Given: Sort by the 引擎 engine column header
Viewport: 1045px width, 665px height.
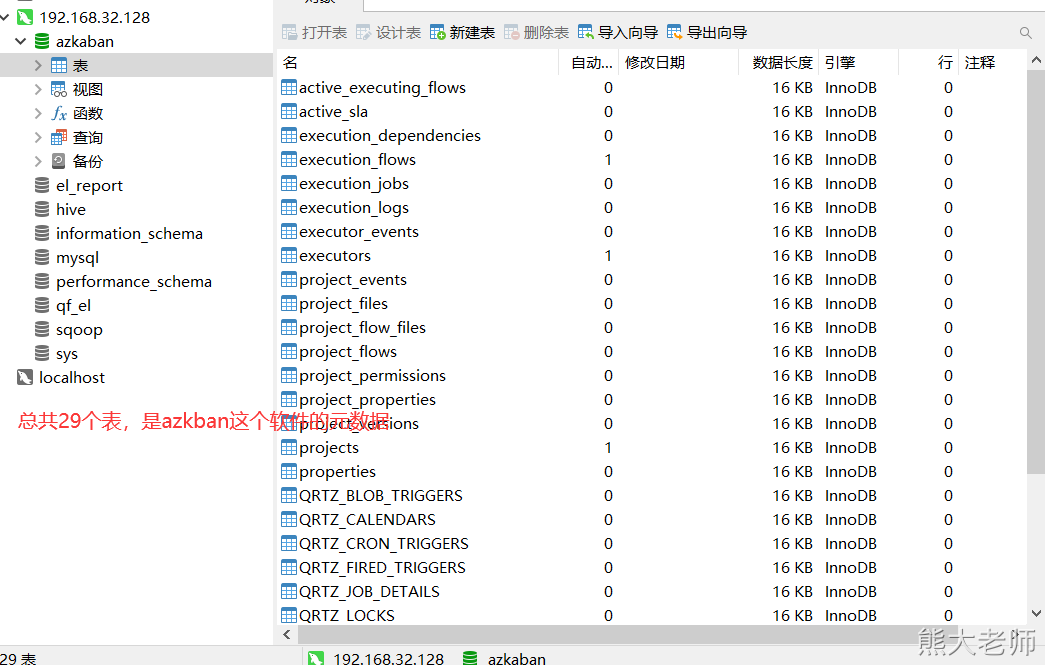Looking at the screenshot, I should click(858, 63).
